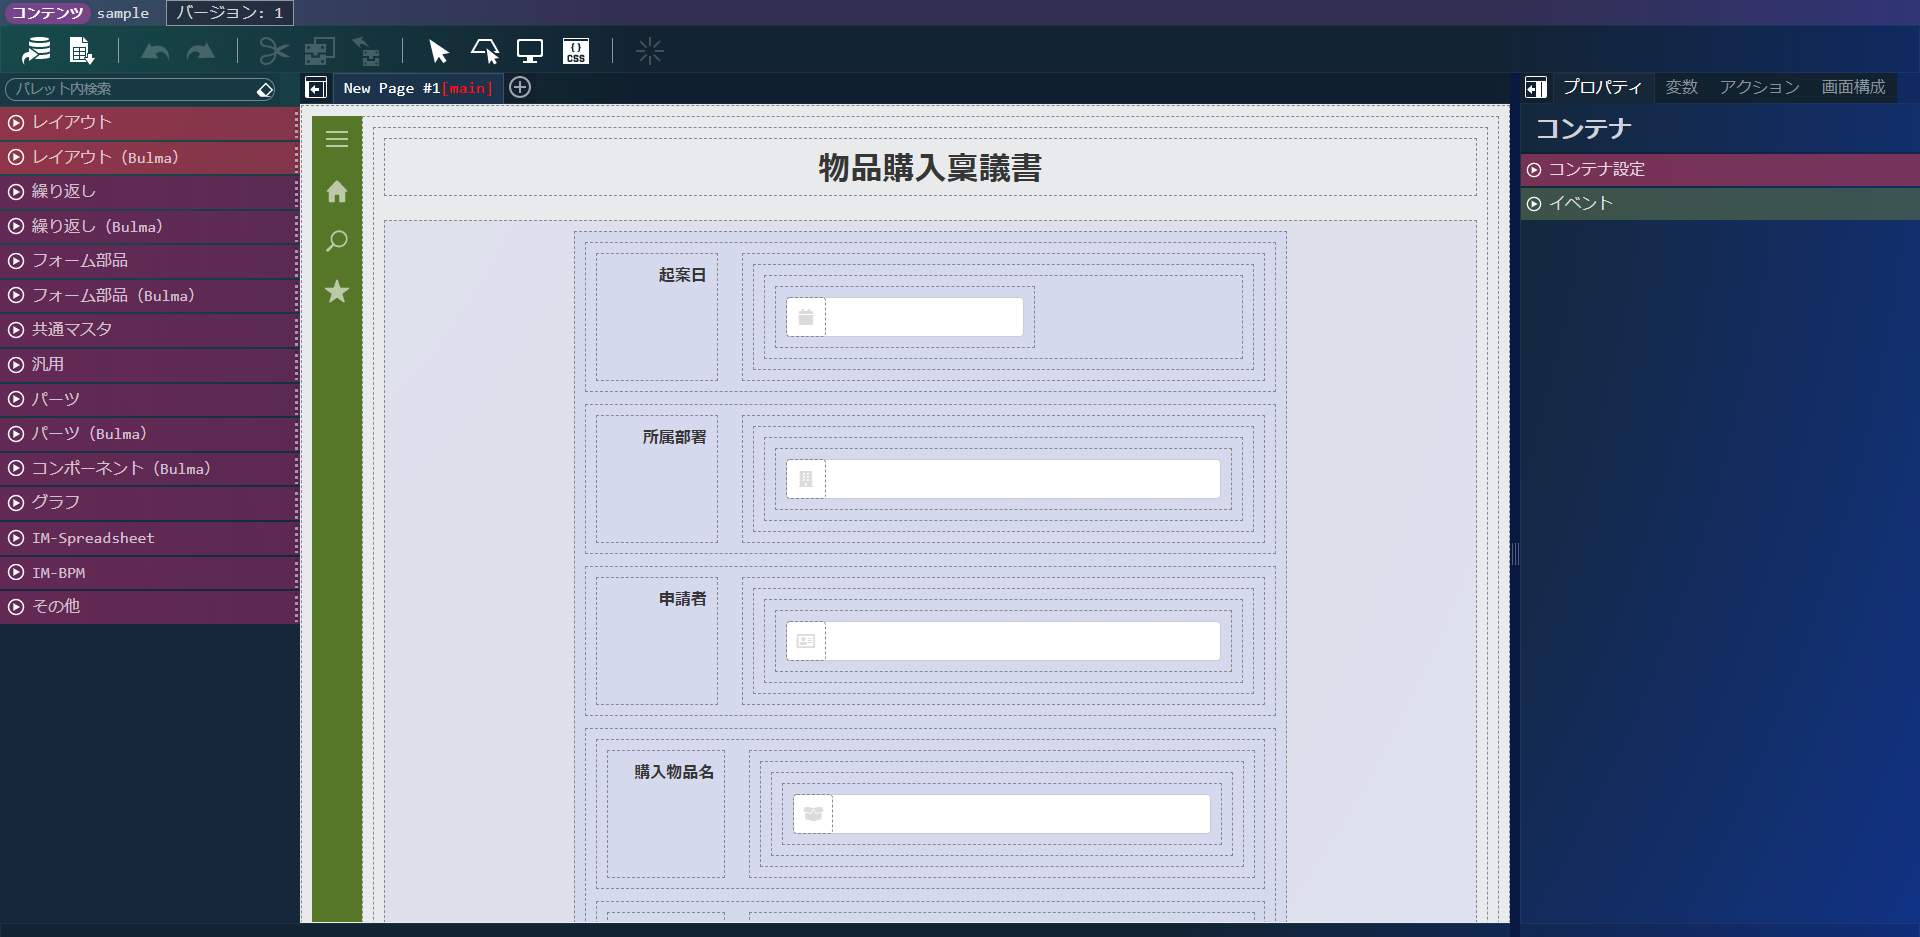1920x937 pixels.
Task: Switch to the アクション tab
Action: [1759, 87]
